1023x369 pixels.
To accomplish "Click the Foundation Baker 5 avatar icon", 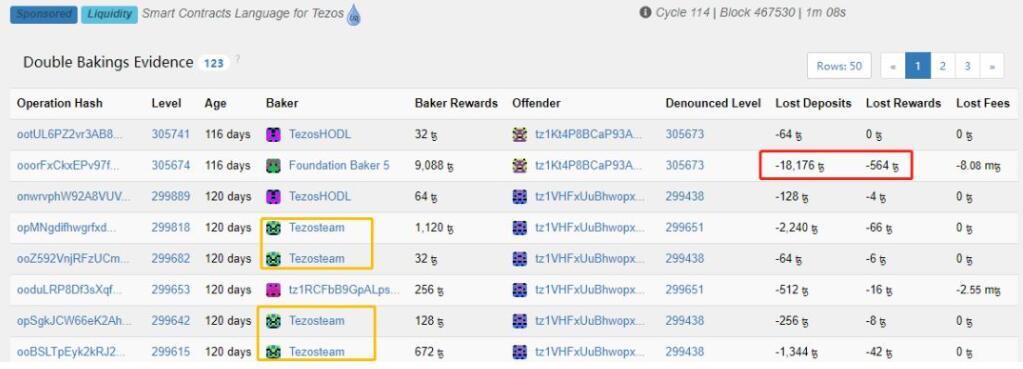I will tap(273, 166).
